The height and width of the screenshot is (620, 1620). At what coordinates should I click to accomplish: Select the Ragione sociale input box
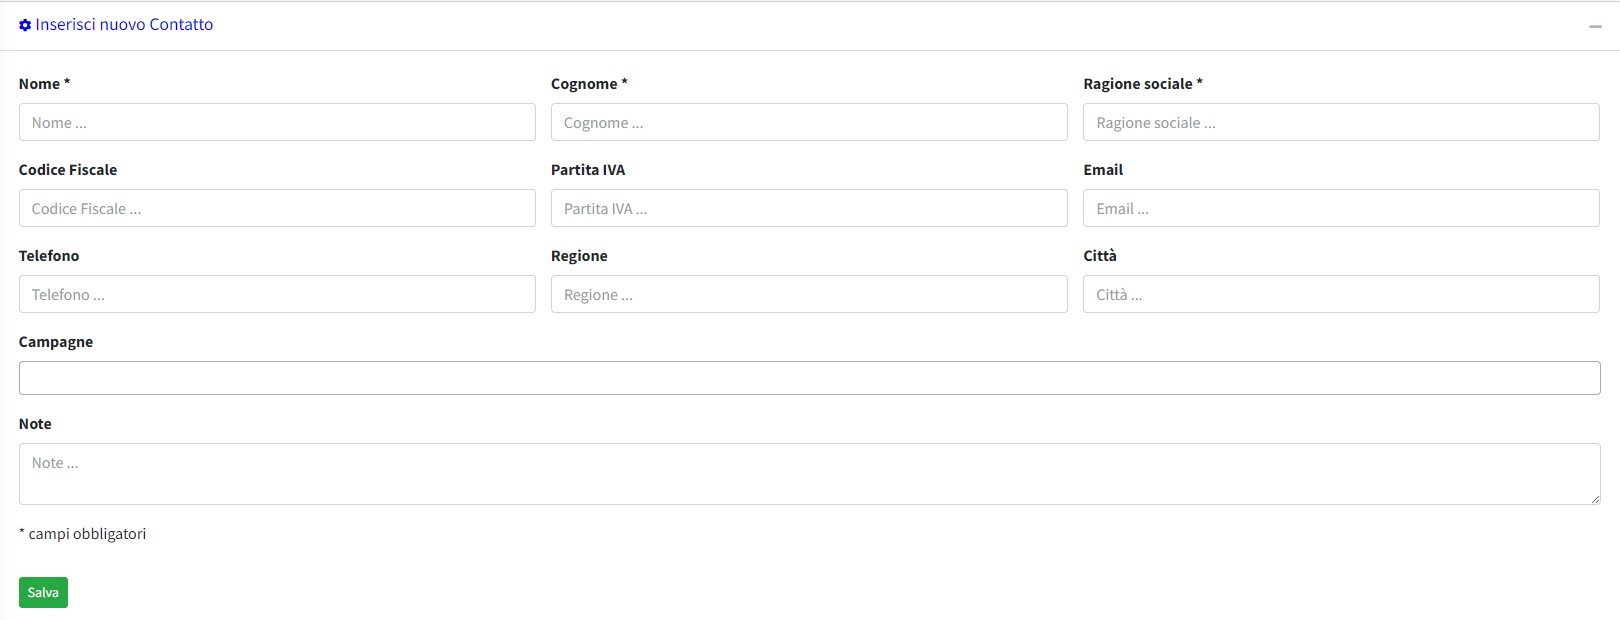[1341, 122]
